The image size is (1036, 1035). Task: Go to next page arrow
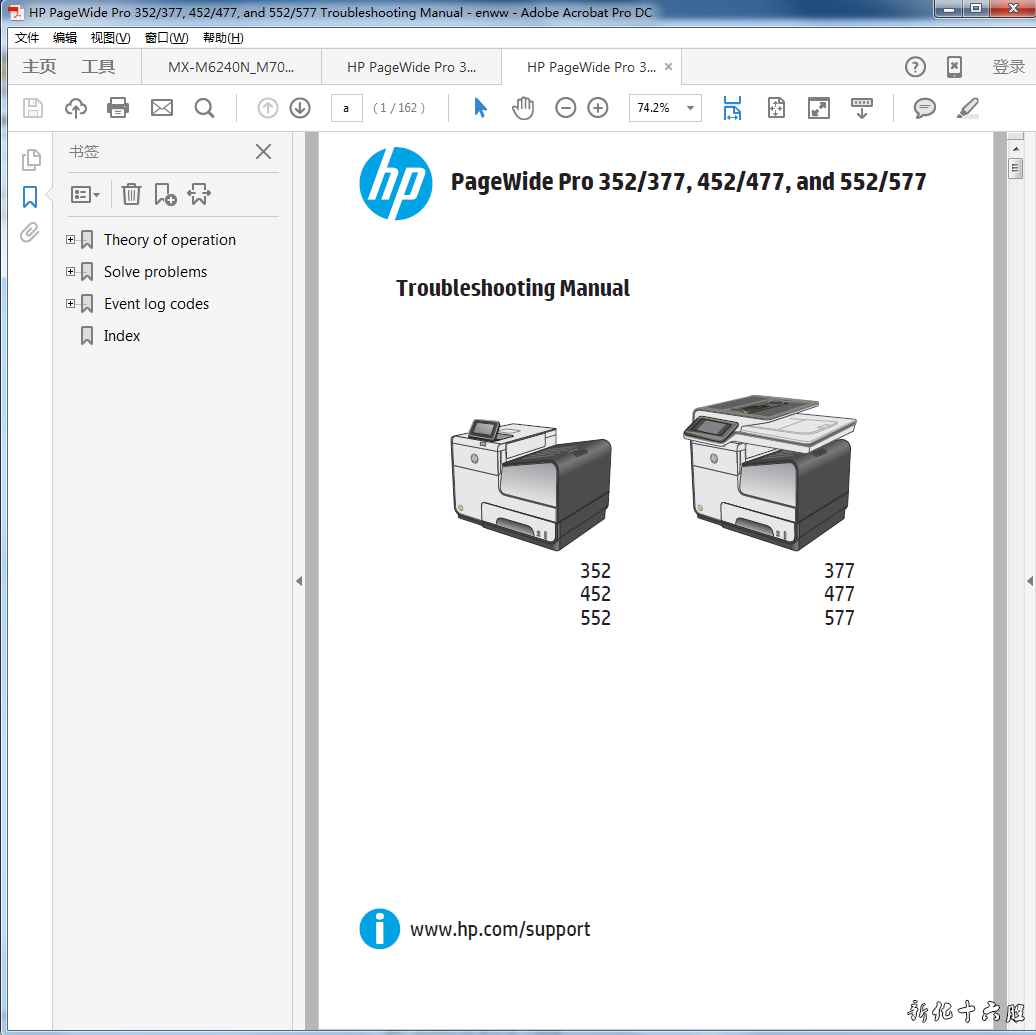300,108
